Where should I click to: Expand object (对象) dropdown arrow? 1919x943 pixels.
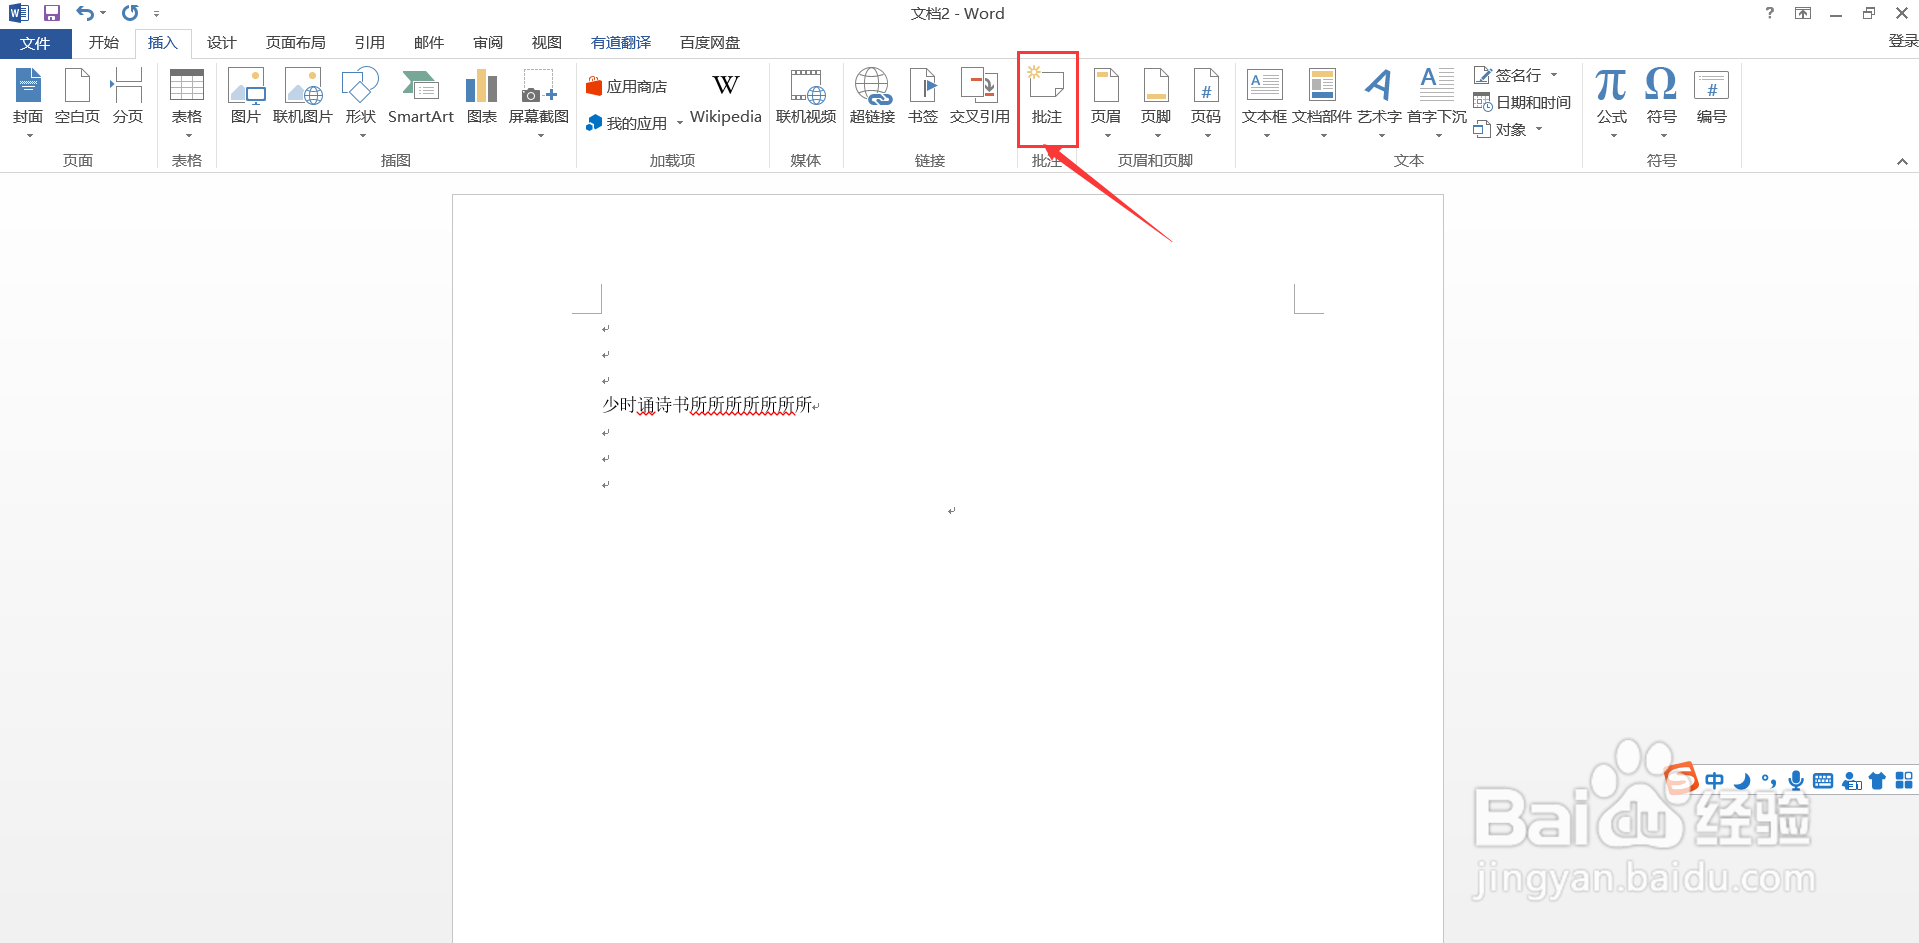[x=1539, y=129]
